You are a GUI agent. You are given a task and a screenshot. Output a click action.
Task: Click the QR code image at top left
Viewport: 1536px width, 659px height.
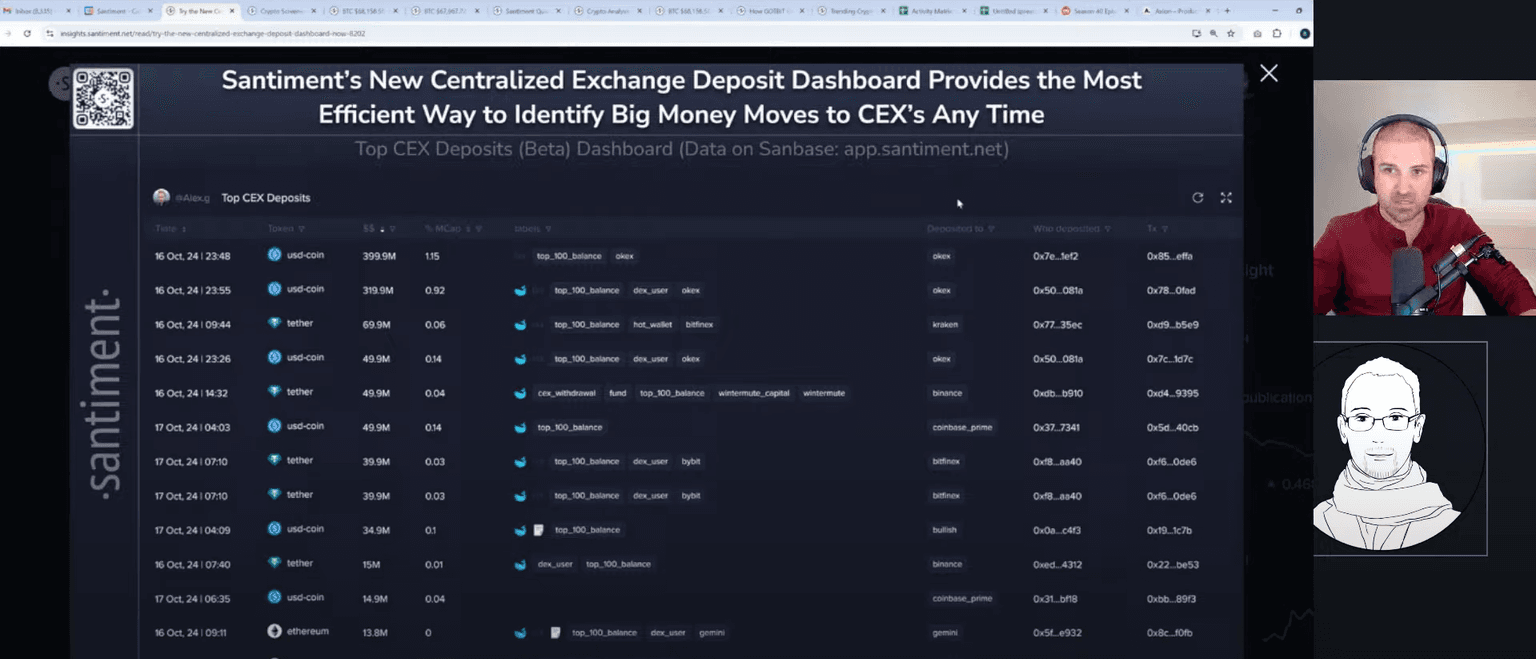[x=103, y=98]
